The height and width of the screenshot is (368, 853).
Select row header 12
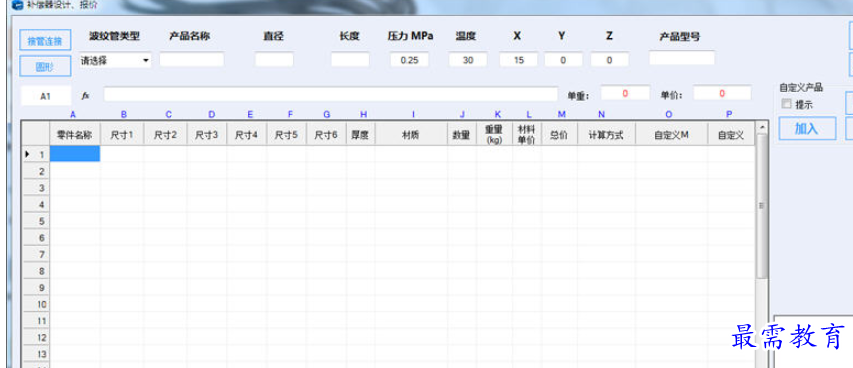[x=35, y=338]
